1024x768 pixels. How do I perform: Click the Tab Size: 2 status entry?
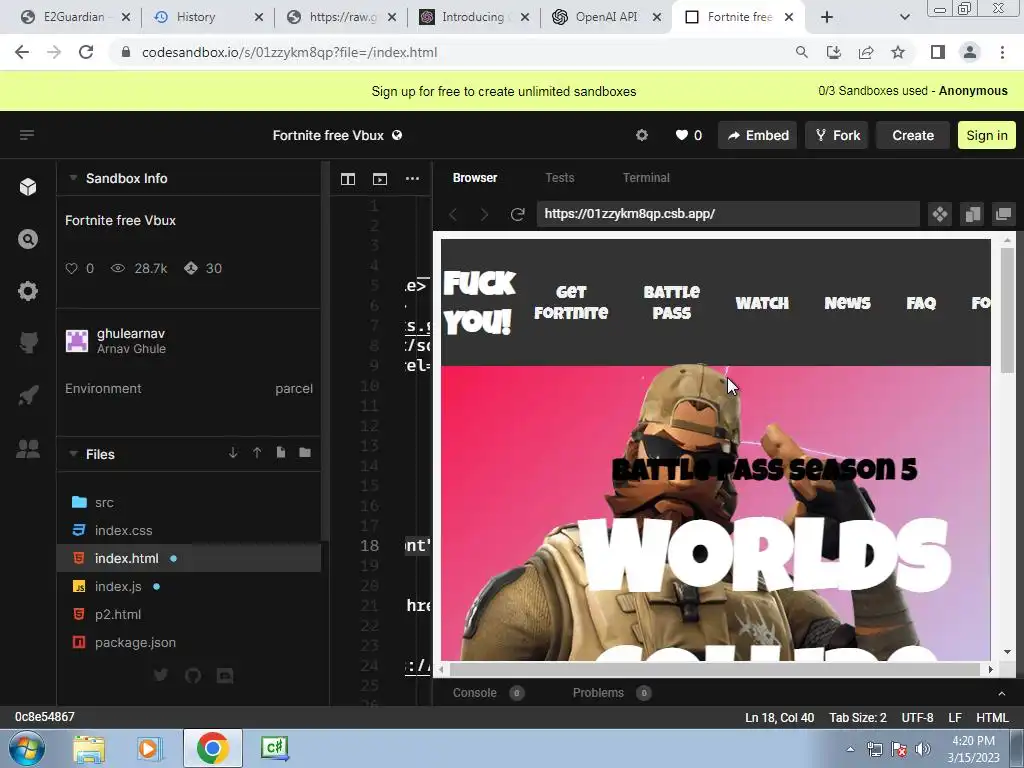coord(857,718)
